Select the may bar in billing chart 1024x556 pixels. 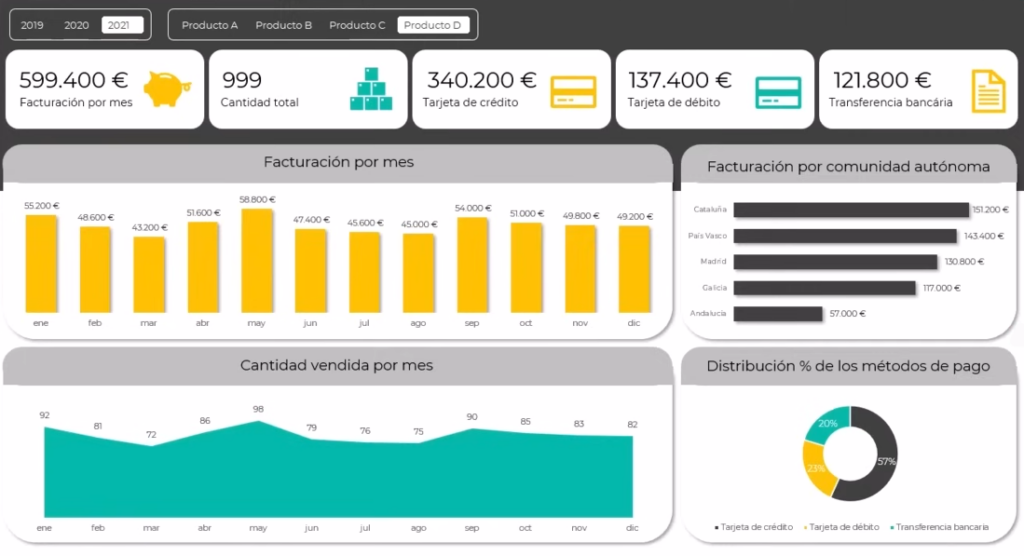[257, 261]
